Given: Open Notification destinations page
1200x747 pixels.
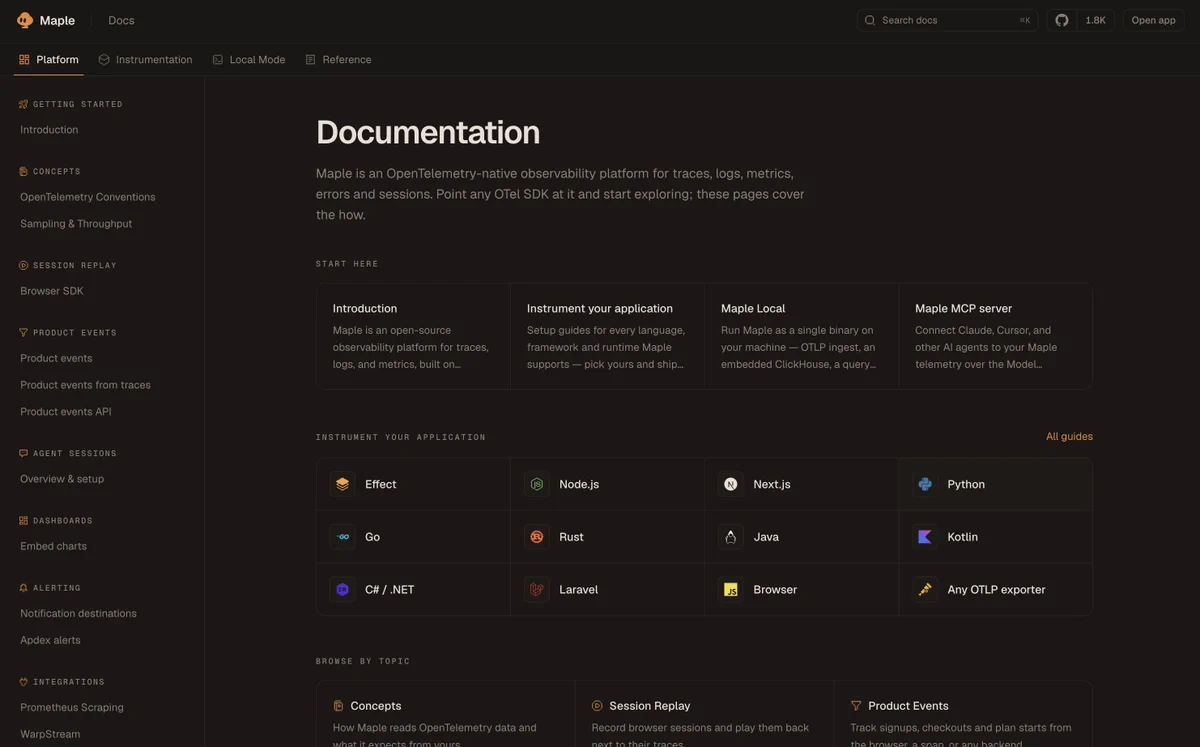Looking at the screenshot, I should tap(78, 613).
